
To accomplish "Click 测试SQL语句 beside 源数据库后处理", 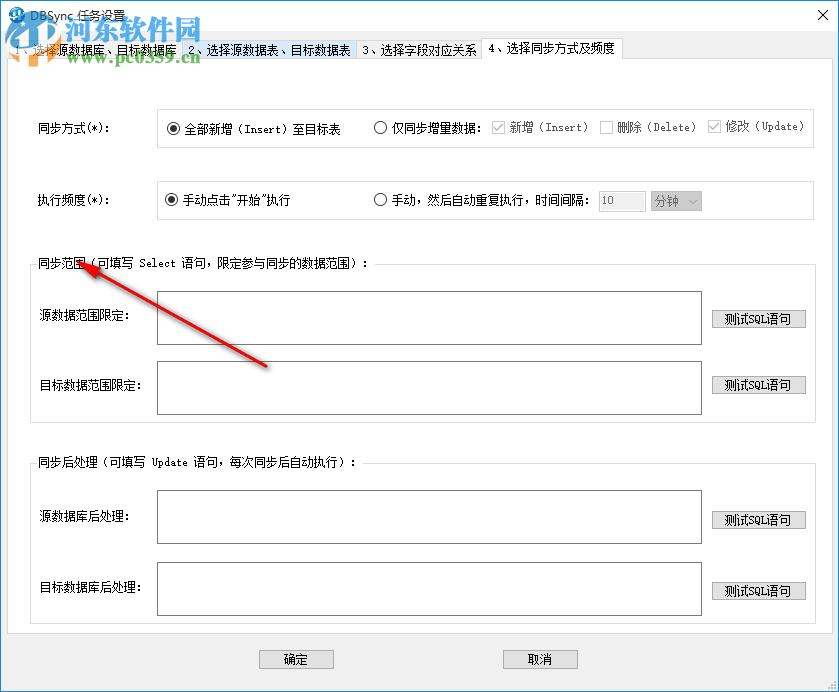I will [758, 520].
